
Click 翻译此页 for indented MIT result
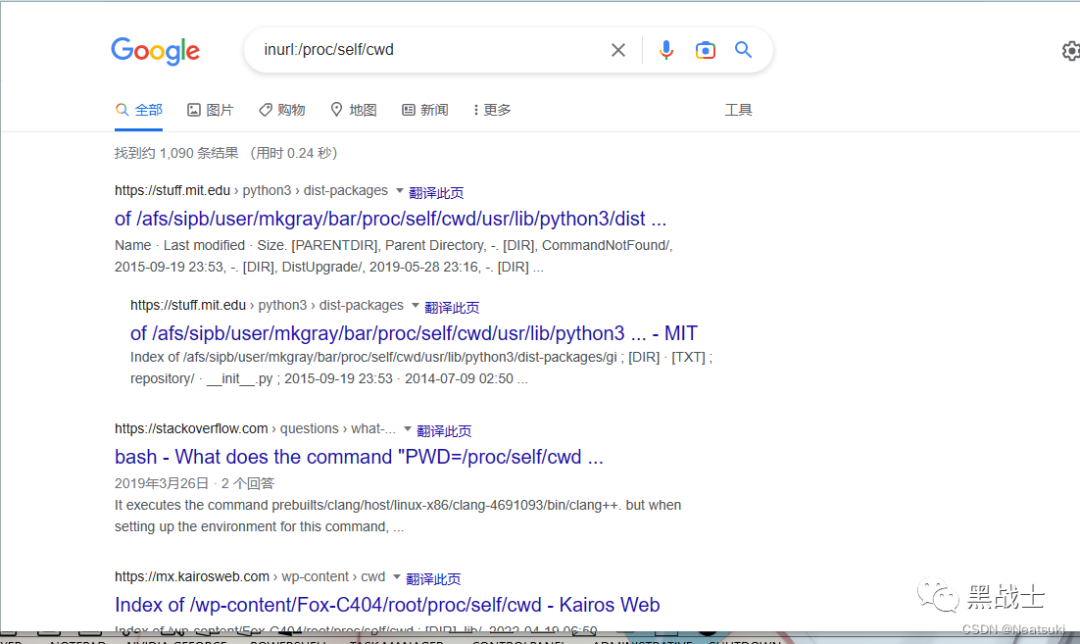[452, 308]
